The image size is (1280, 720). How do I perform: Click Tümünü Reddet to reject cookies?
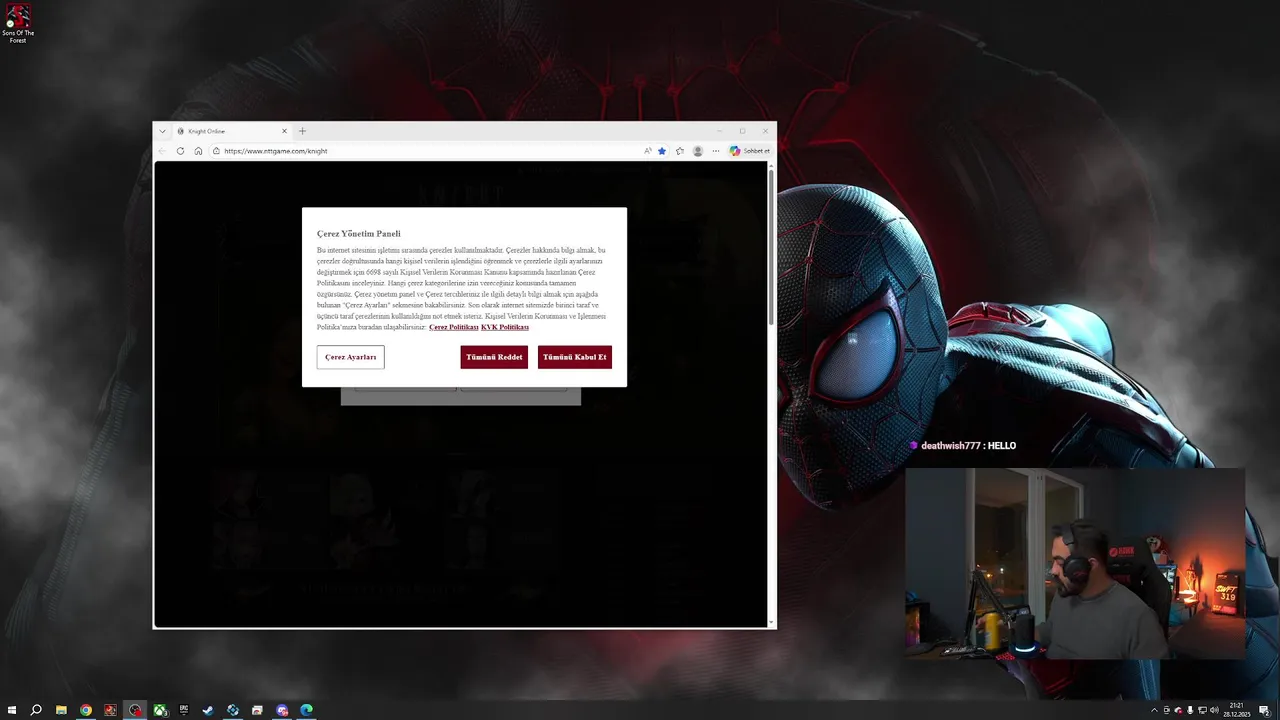coord(494,357)
